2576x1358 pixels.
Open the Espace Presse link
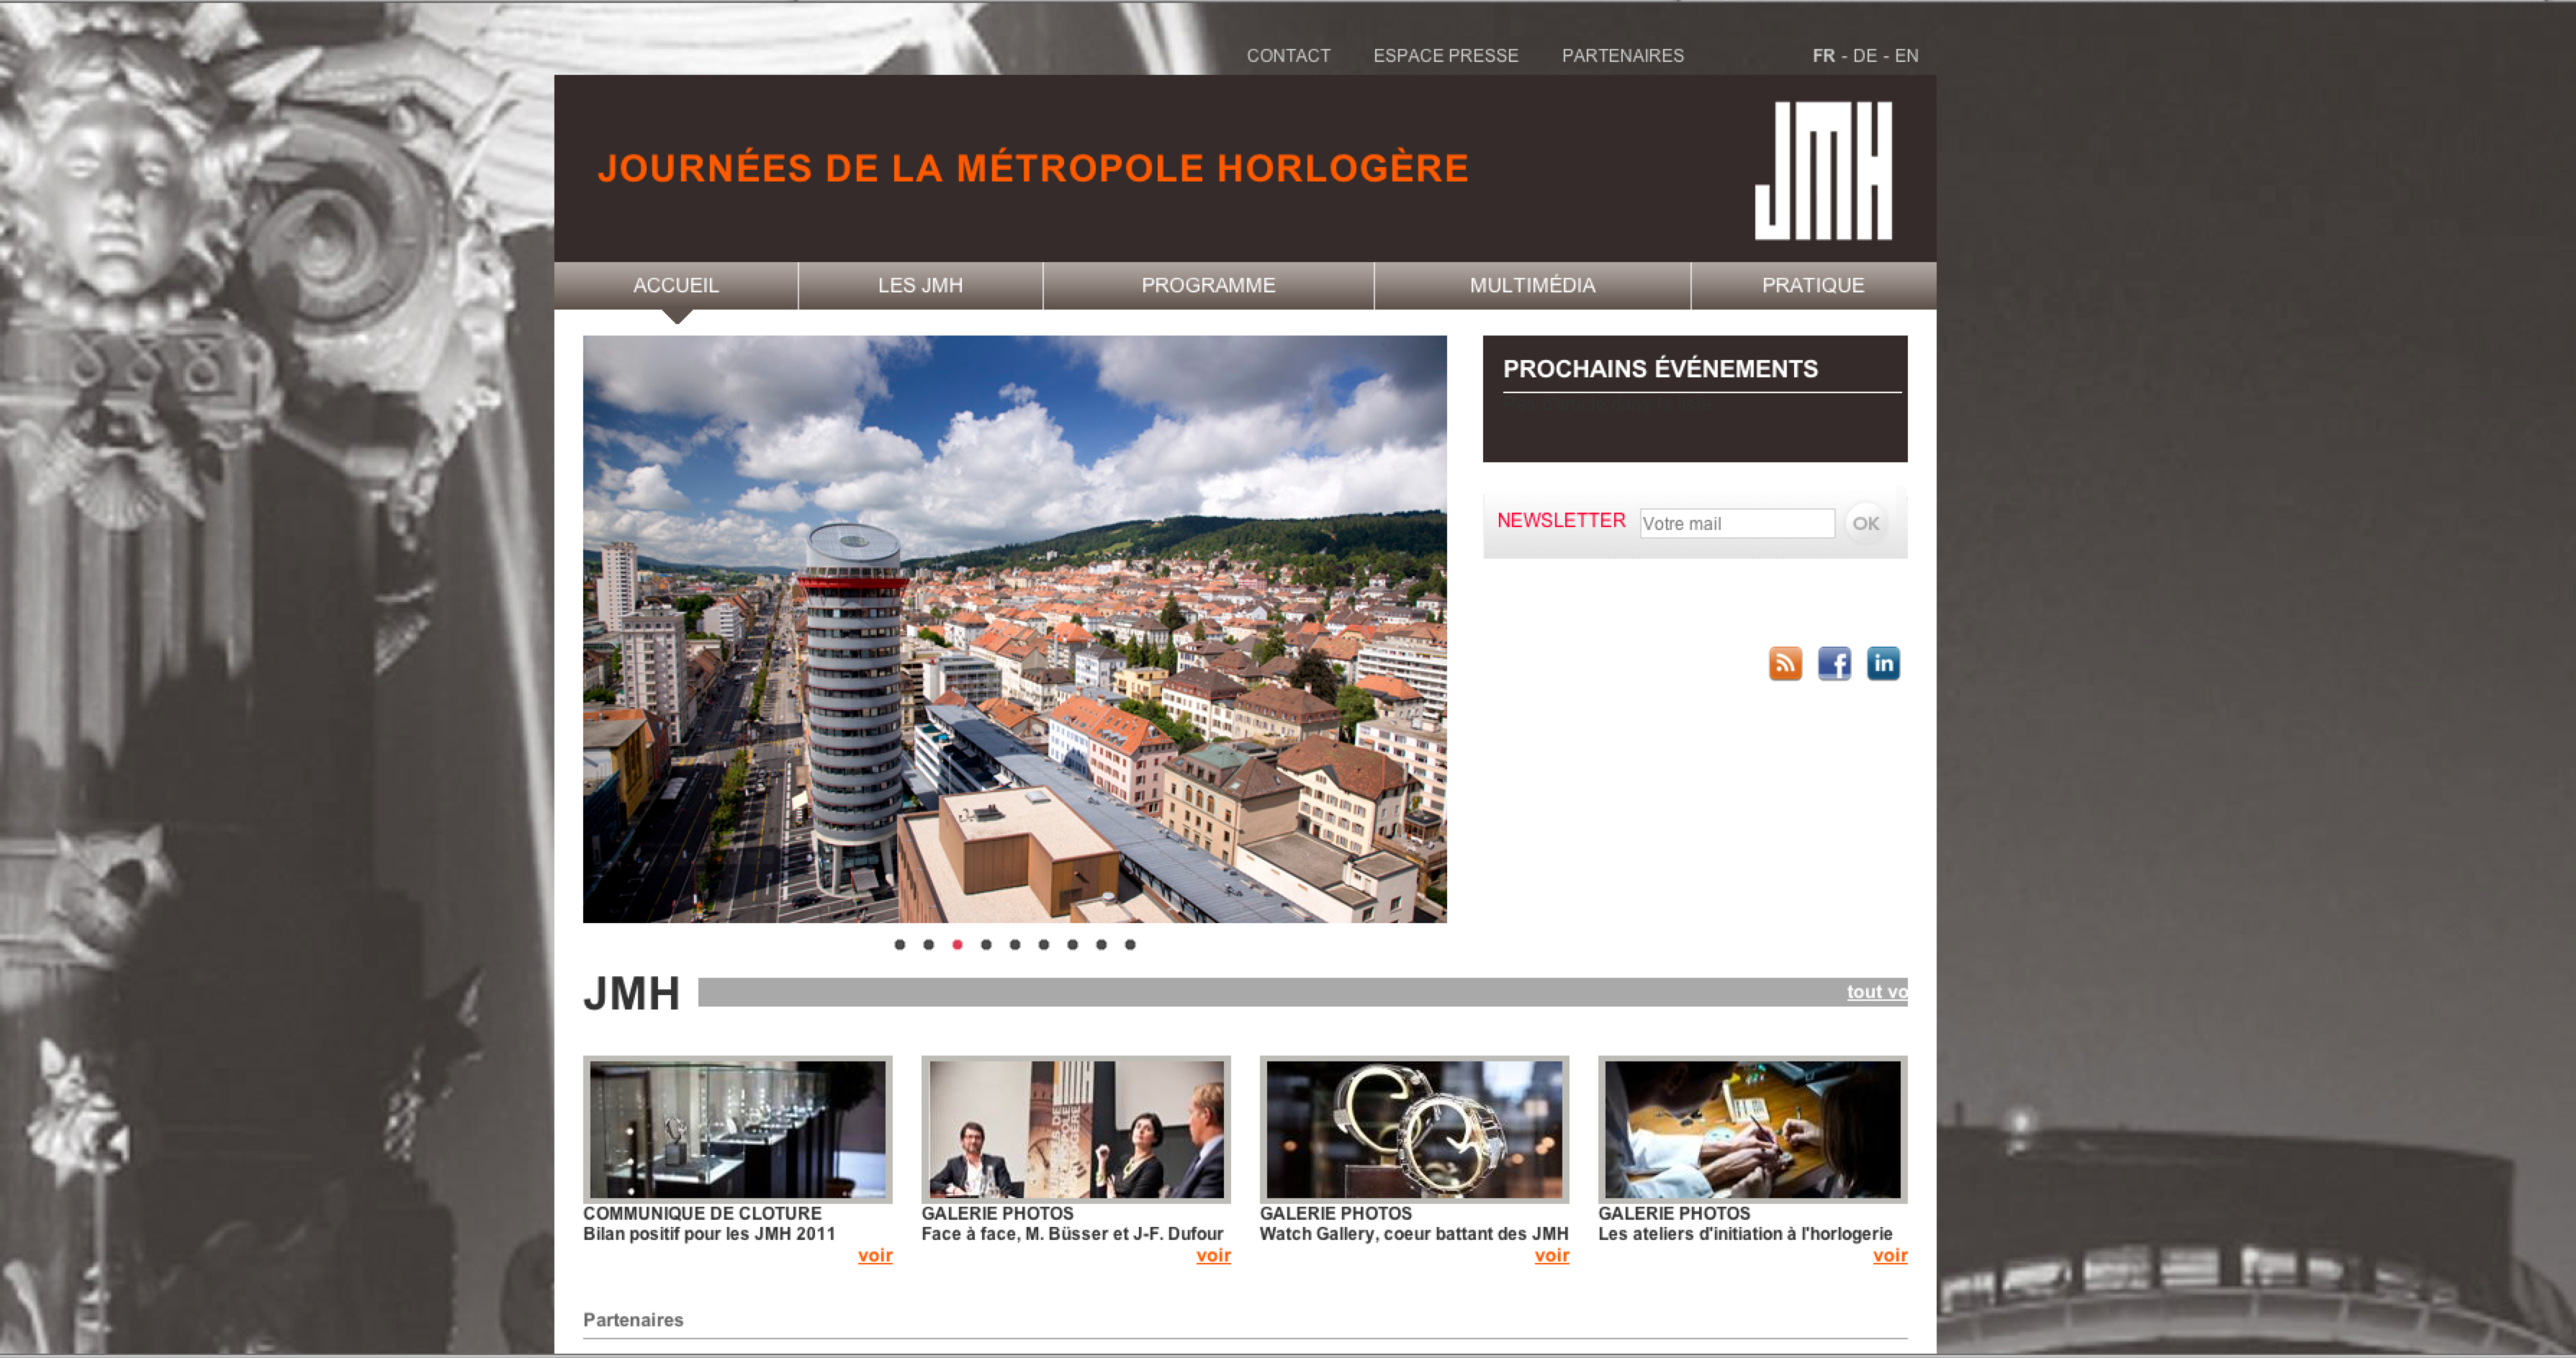click(x=1445, y=56)
